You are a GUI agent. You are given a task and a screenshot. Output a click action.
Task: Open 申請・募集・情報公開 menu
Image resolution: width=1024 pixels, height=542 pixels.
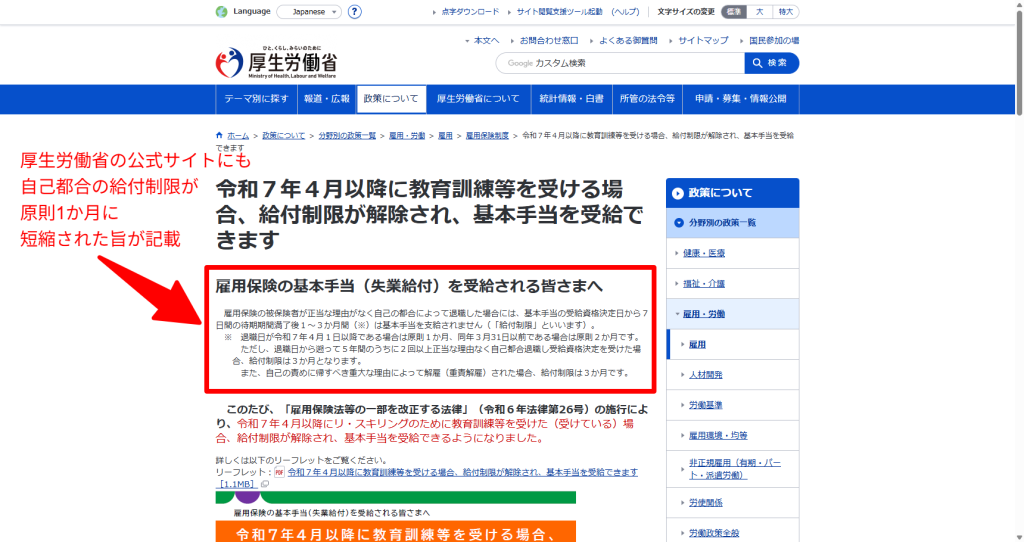(741, 99)
